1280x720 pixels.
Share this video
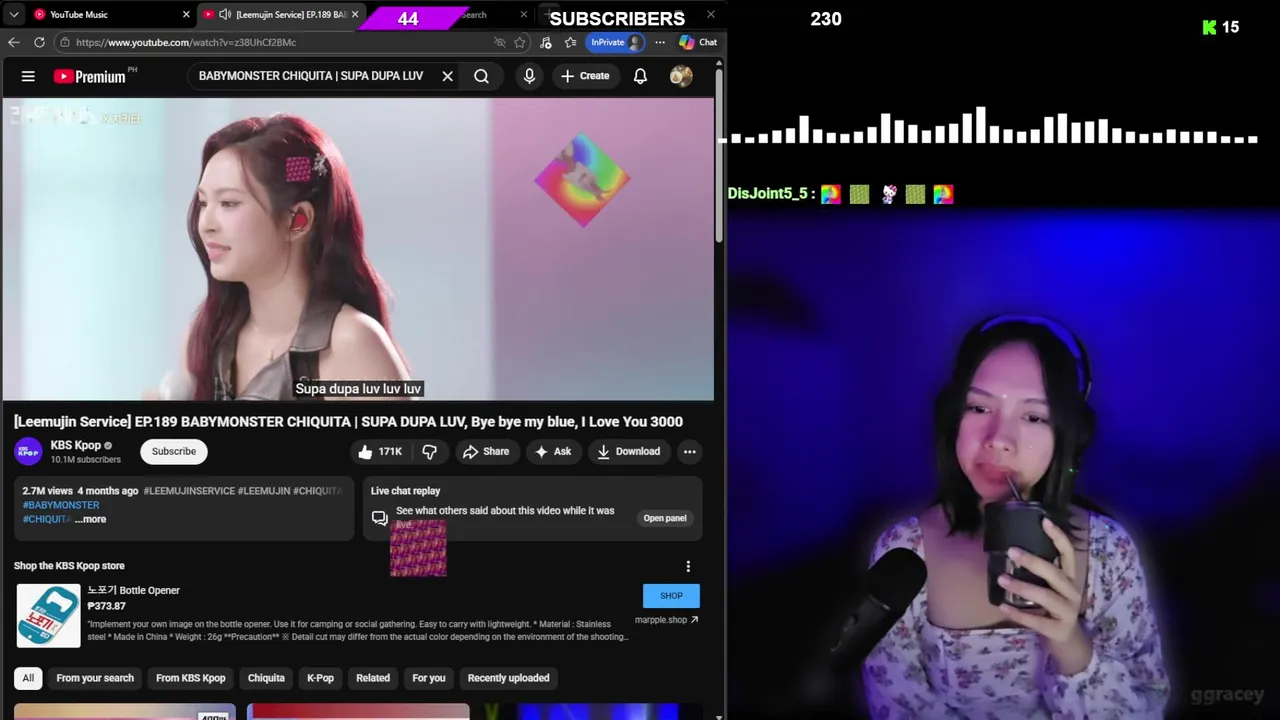pos(486,451)
